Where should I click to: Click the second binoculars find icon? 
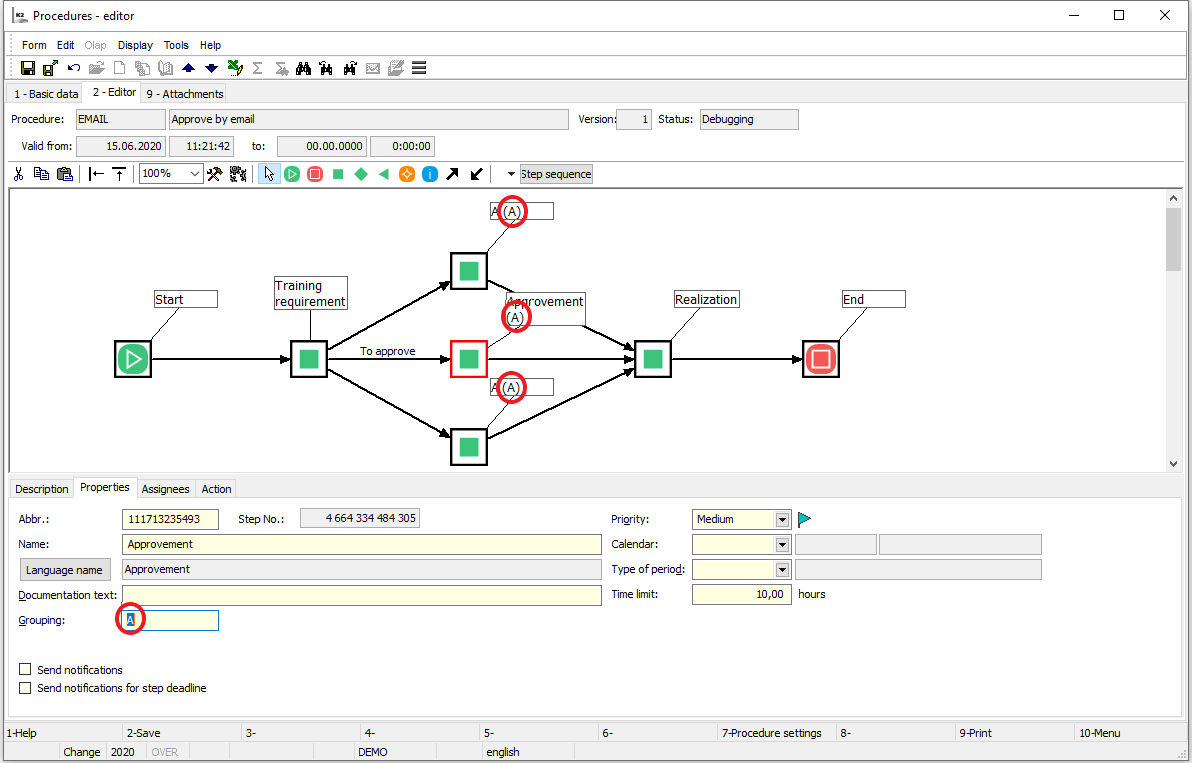click(x=326, y=68)
